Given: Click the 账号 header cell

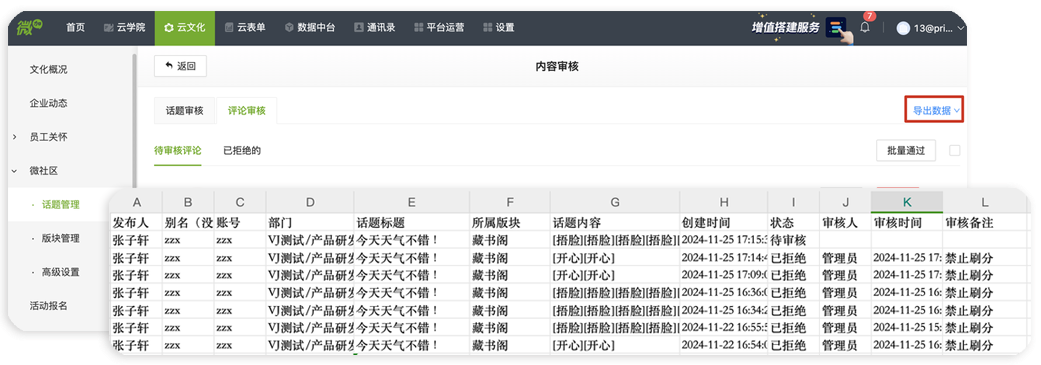Looking at the screenshot, I should pos(240,222).
